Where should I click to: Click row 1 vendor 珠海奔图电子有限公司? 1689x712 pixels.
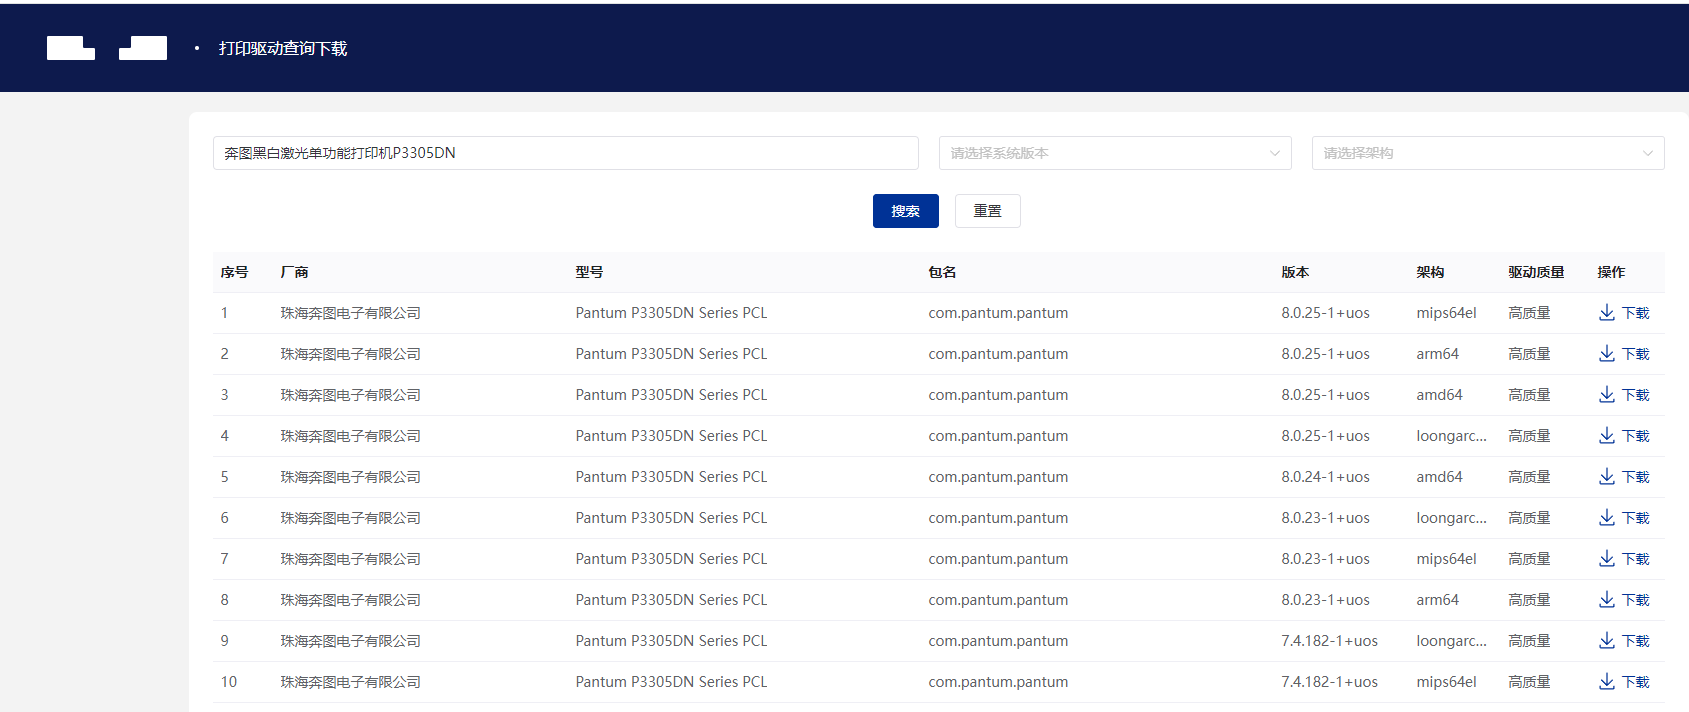coord(350,313)
